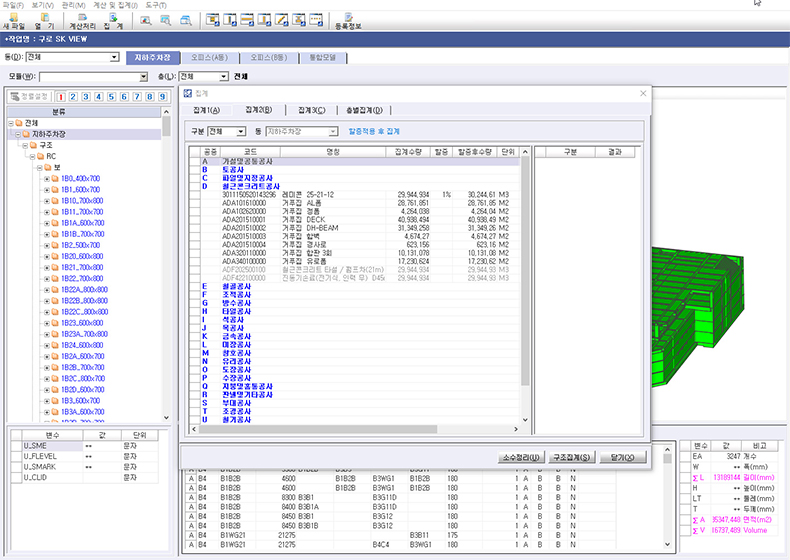Screen dimensions: 790x560
Task: Toggle tree level 6 button
Action: [124, 97]
